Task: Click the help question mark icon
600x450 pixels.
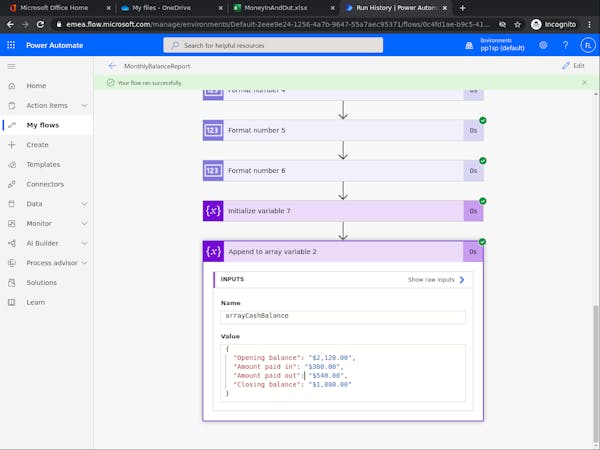Action: click(x=565, y=45)
